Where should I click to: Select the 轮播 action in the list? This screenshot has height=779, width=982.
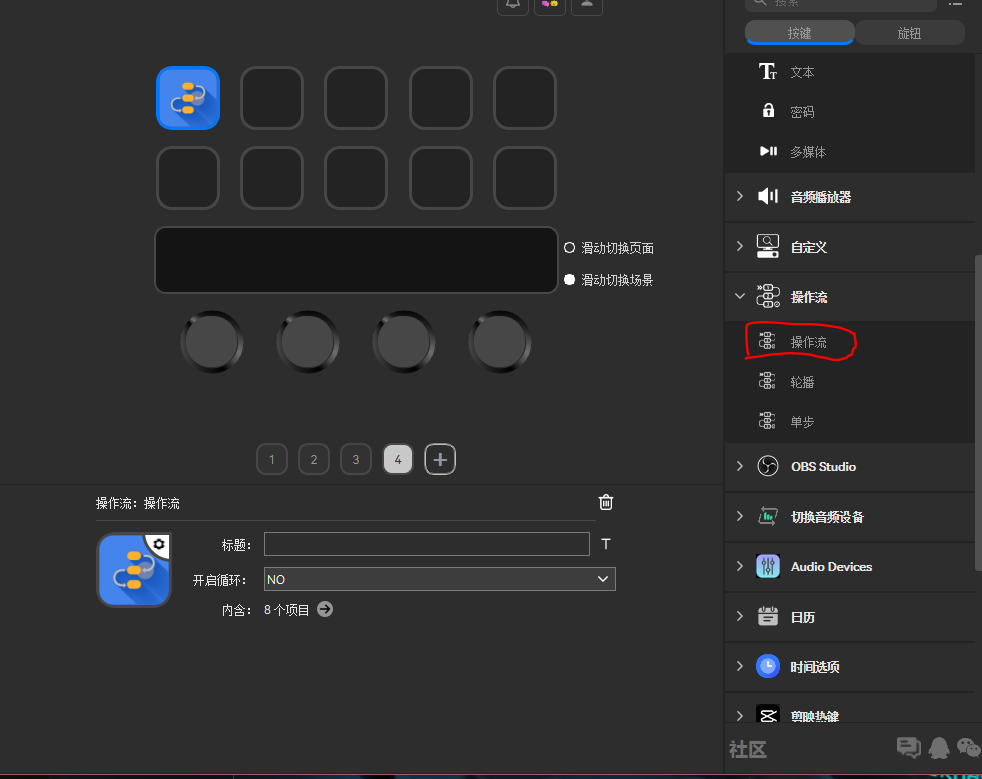[x=801, y=382]
